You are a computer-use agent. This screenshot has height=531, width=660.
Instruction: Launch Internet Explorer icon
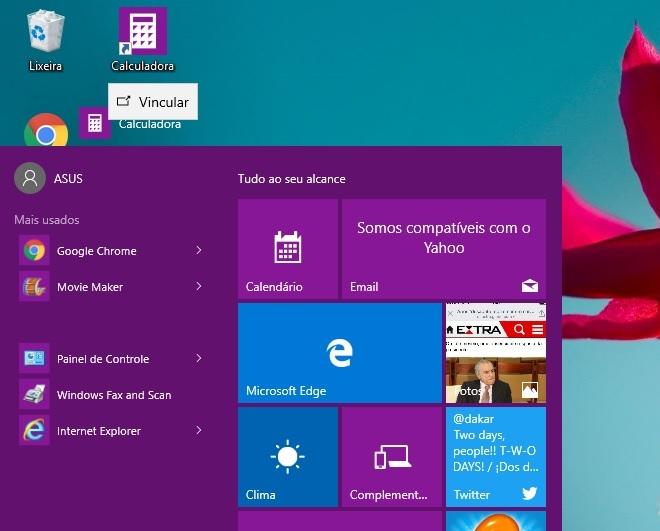[x=34, y=430]
